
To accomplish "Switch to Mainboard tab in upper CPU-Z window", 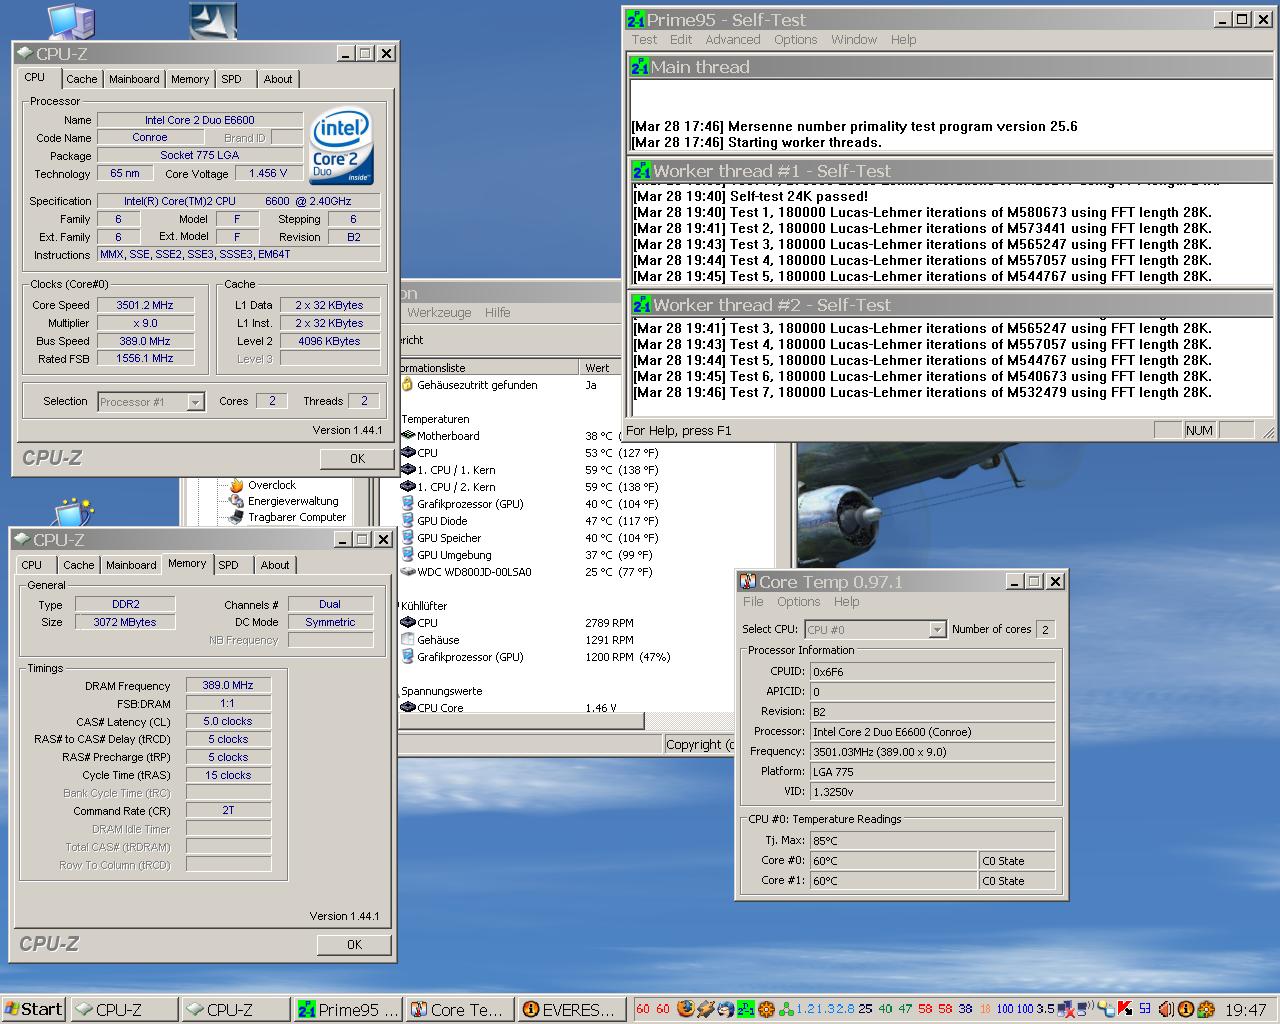I will (x=134, y=79).
